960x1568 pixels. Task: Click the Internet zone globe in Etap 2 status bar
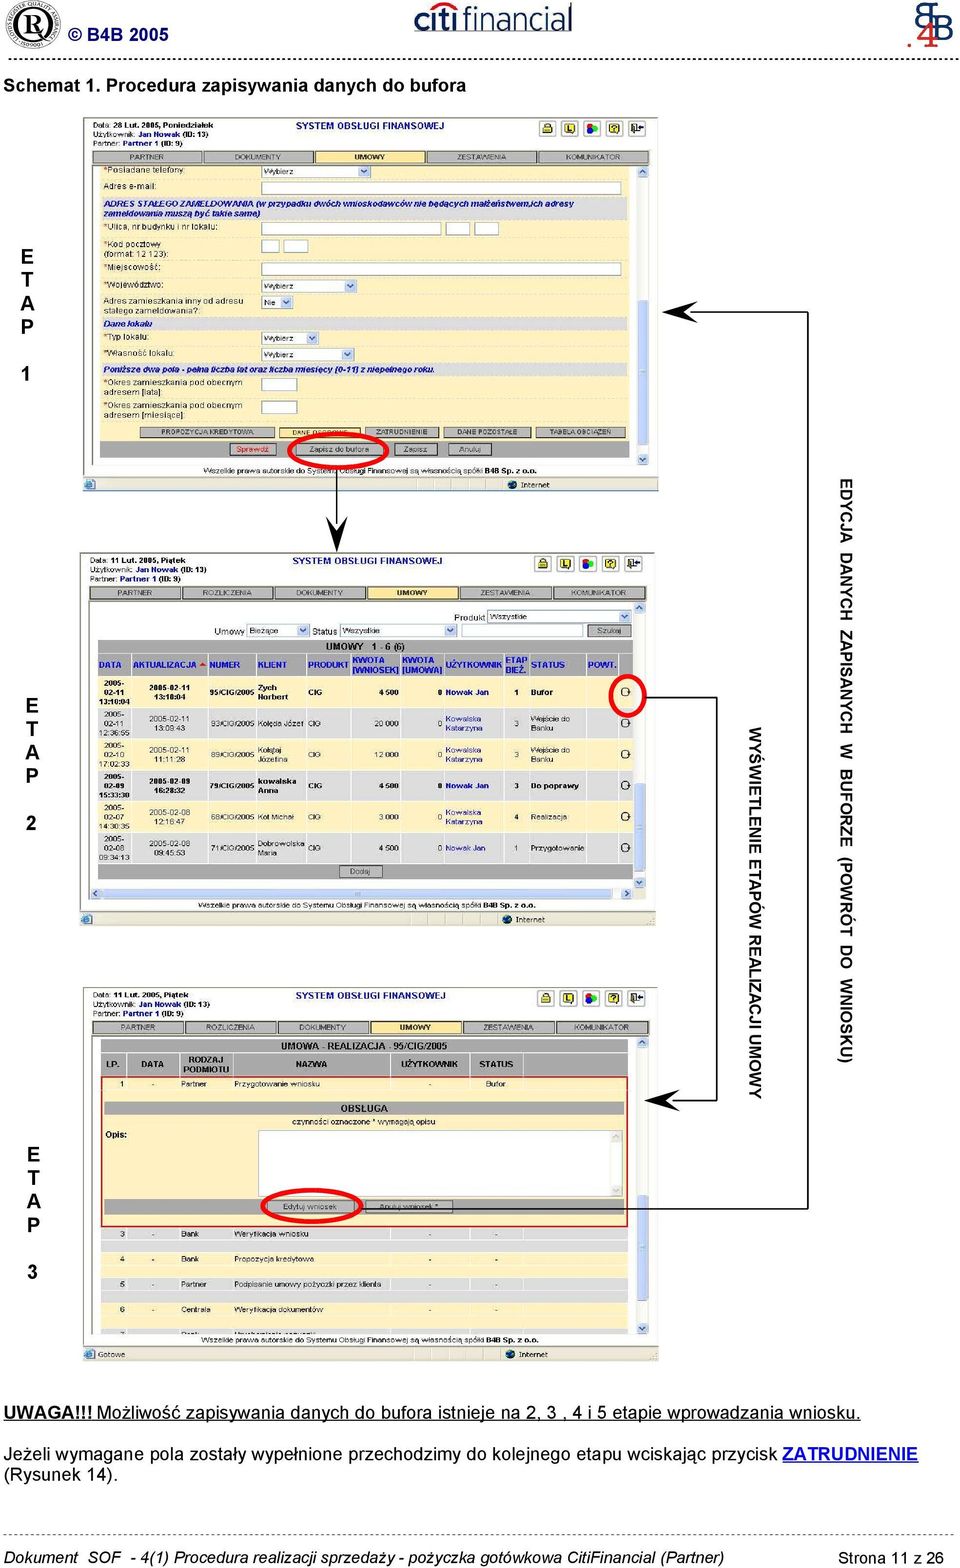pyautogui.click(x=507, y=920)
